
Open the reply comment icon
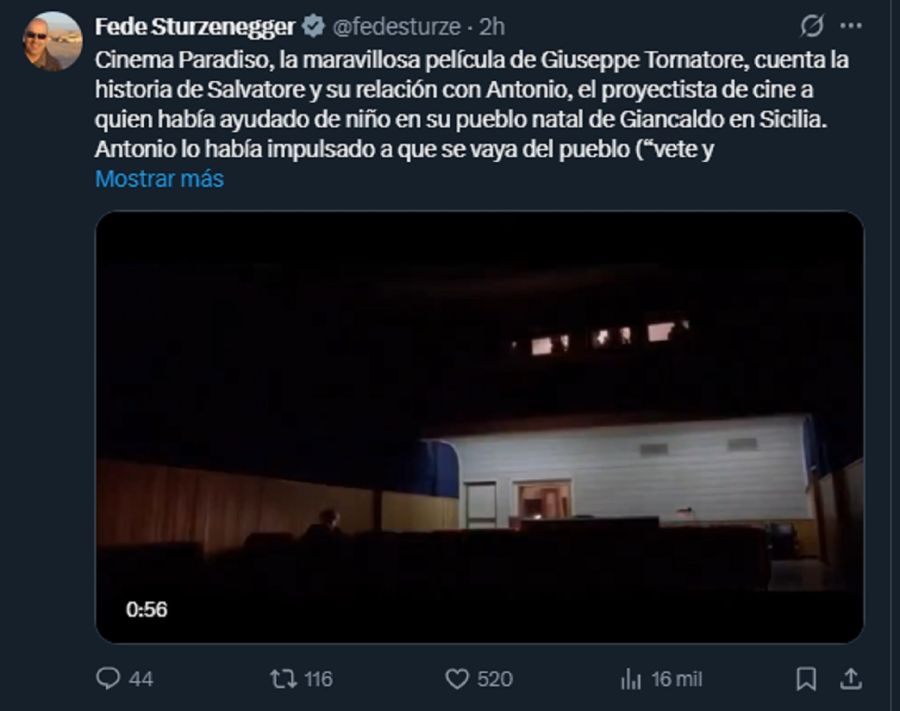[x=108, y=678]
